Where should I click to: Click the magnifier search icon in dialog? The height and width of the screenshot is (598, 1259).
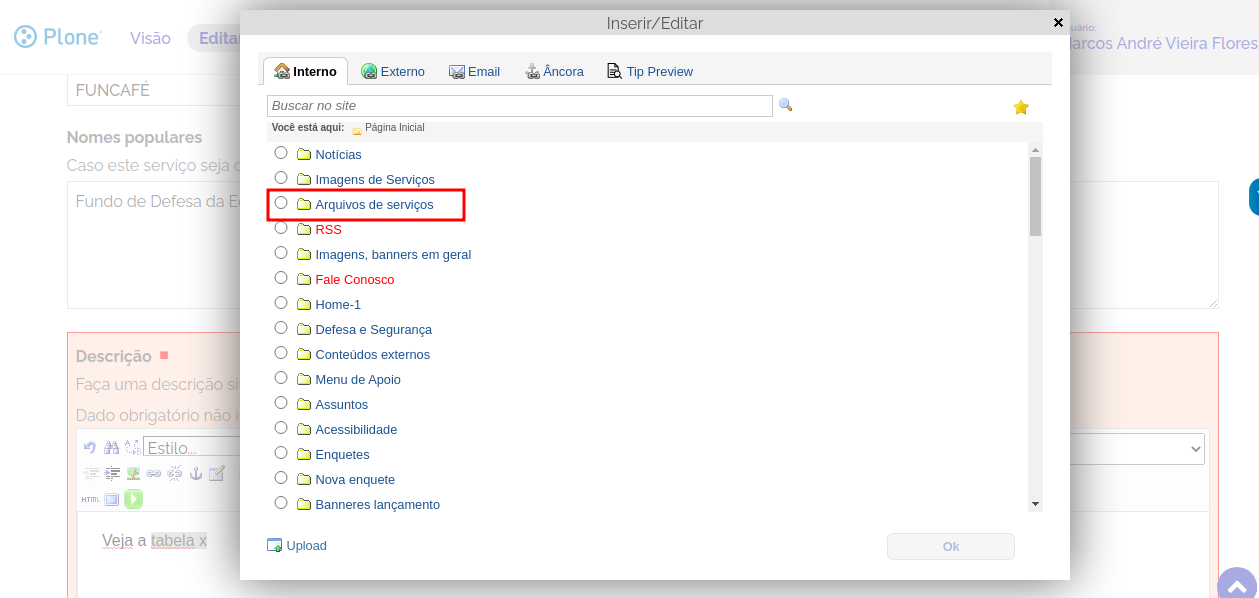[785, 105]
